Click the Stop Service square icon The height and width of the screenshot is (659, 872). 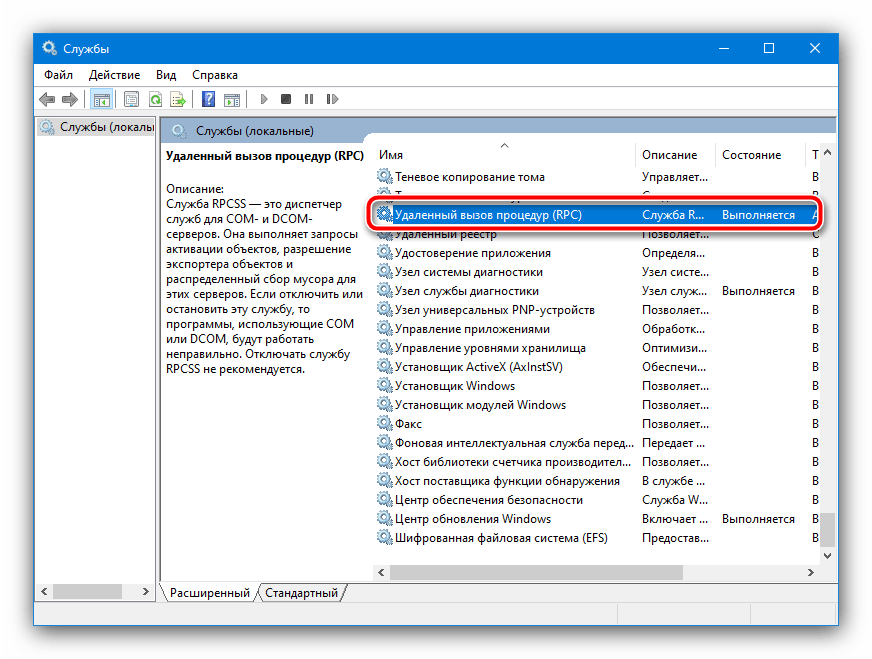coord(286,99)
